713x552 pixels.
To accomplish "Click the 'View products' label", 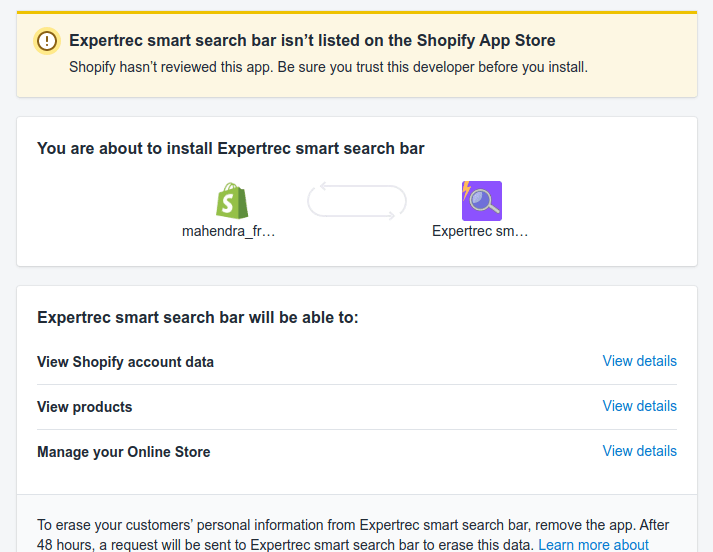I will (x=85, y=407).
